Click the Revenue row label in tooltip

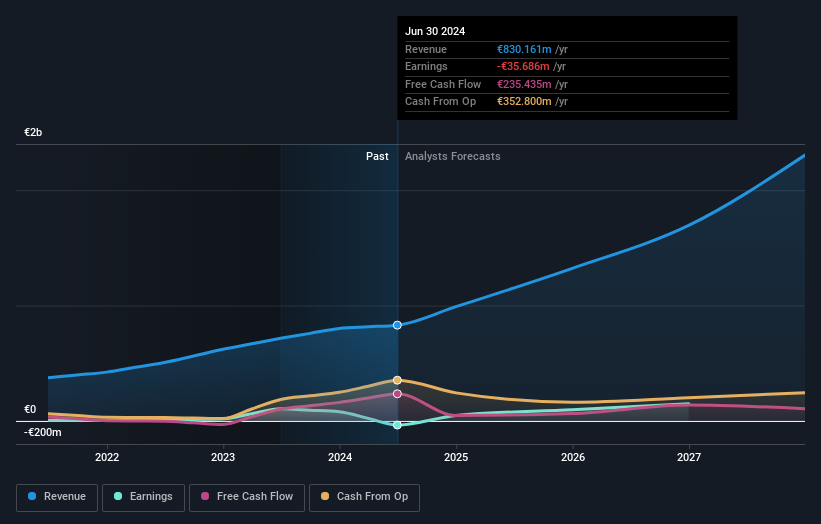coord(426,49)
